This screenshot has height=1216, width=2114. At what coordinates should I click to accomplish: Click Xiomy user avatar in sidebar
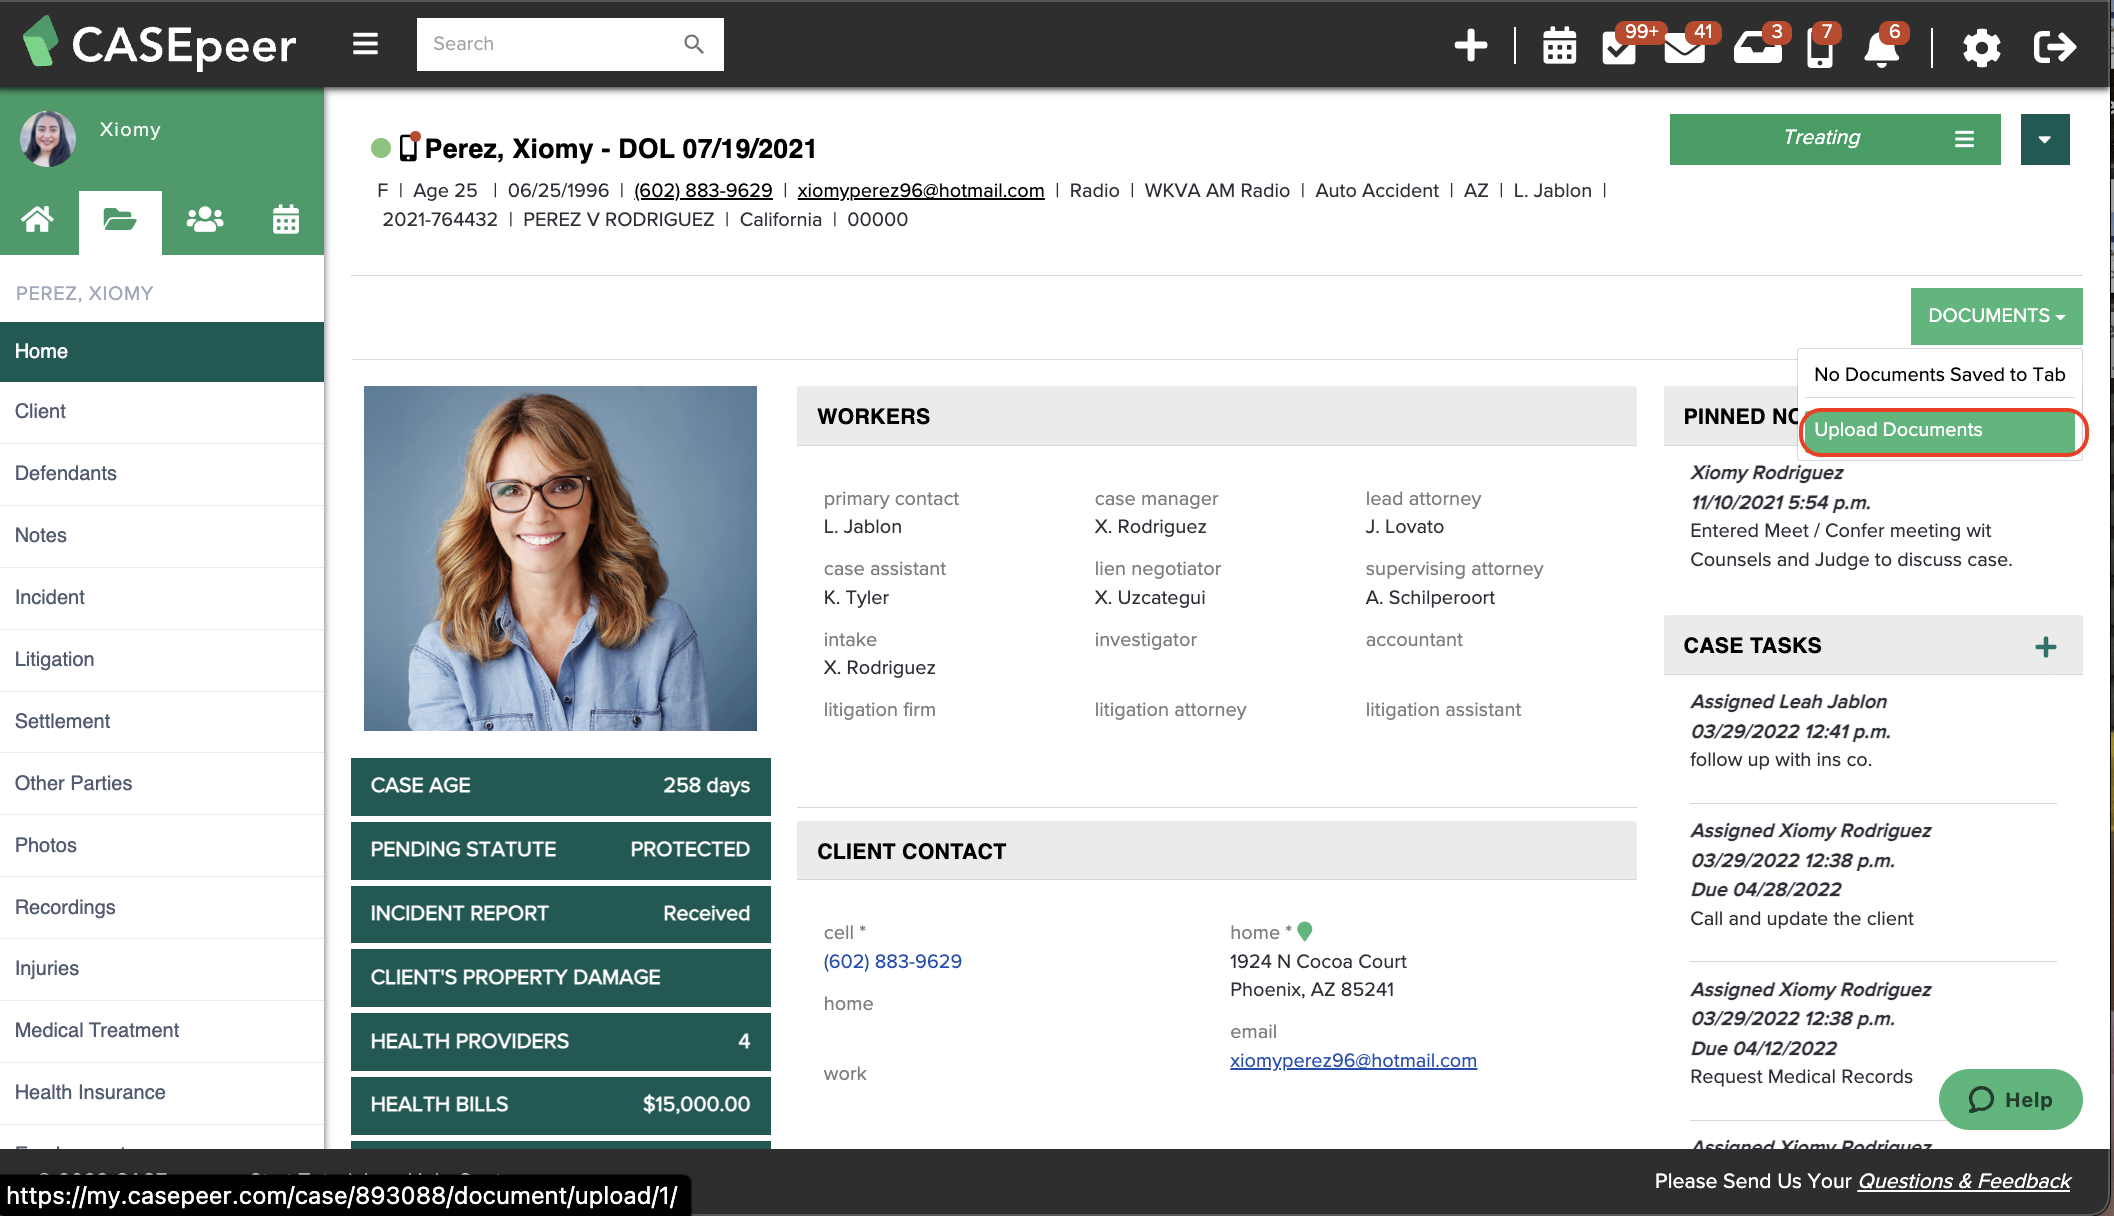tap(47, 138)
